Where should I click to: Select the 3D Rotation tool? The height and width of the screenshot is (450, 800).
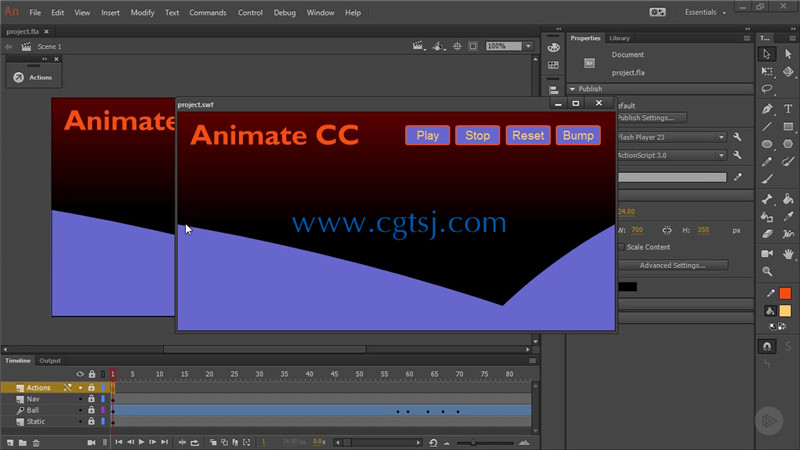coord(788,72)
